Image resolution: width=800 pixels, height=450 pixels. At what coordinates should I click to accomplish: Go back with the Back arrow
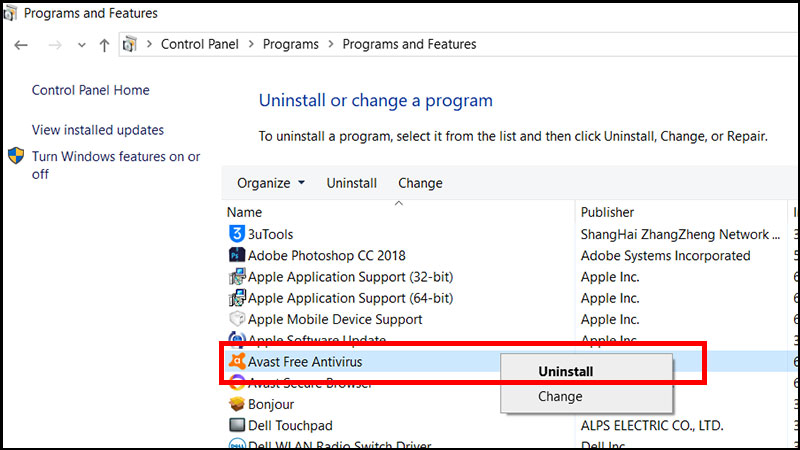click(x=22, y=45)
